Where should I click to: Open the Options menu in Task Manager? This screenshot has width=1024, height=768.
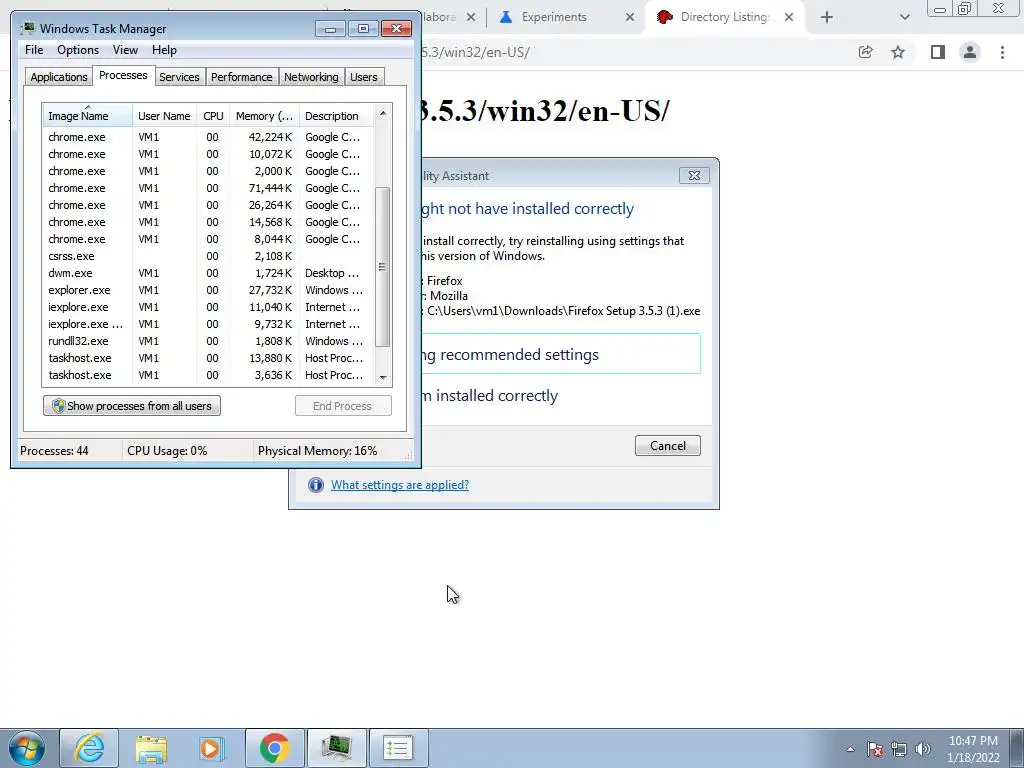(78, 50)
